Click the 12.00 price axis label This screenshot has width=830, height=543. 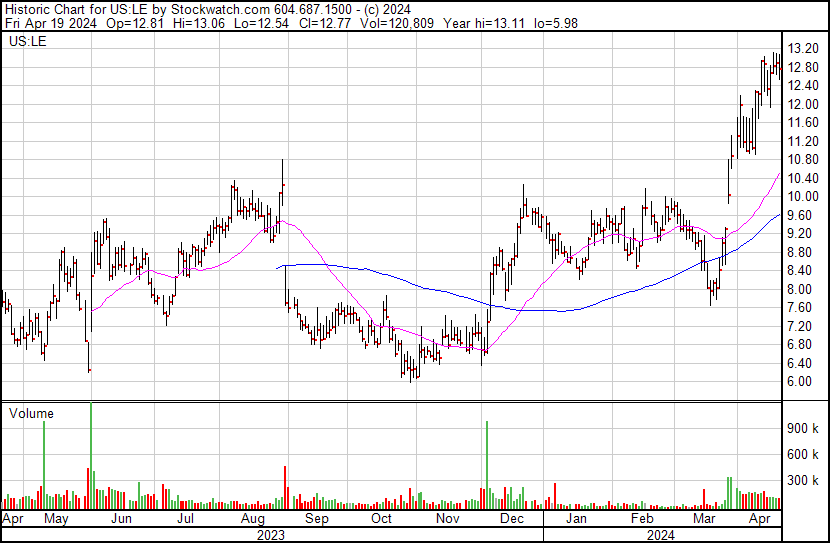(x=803, y=104)
